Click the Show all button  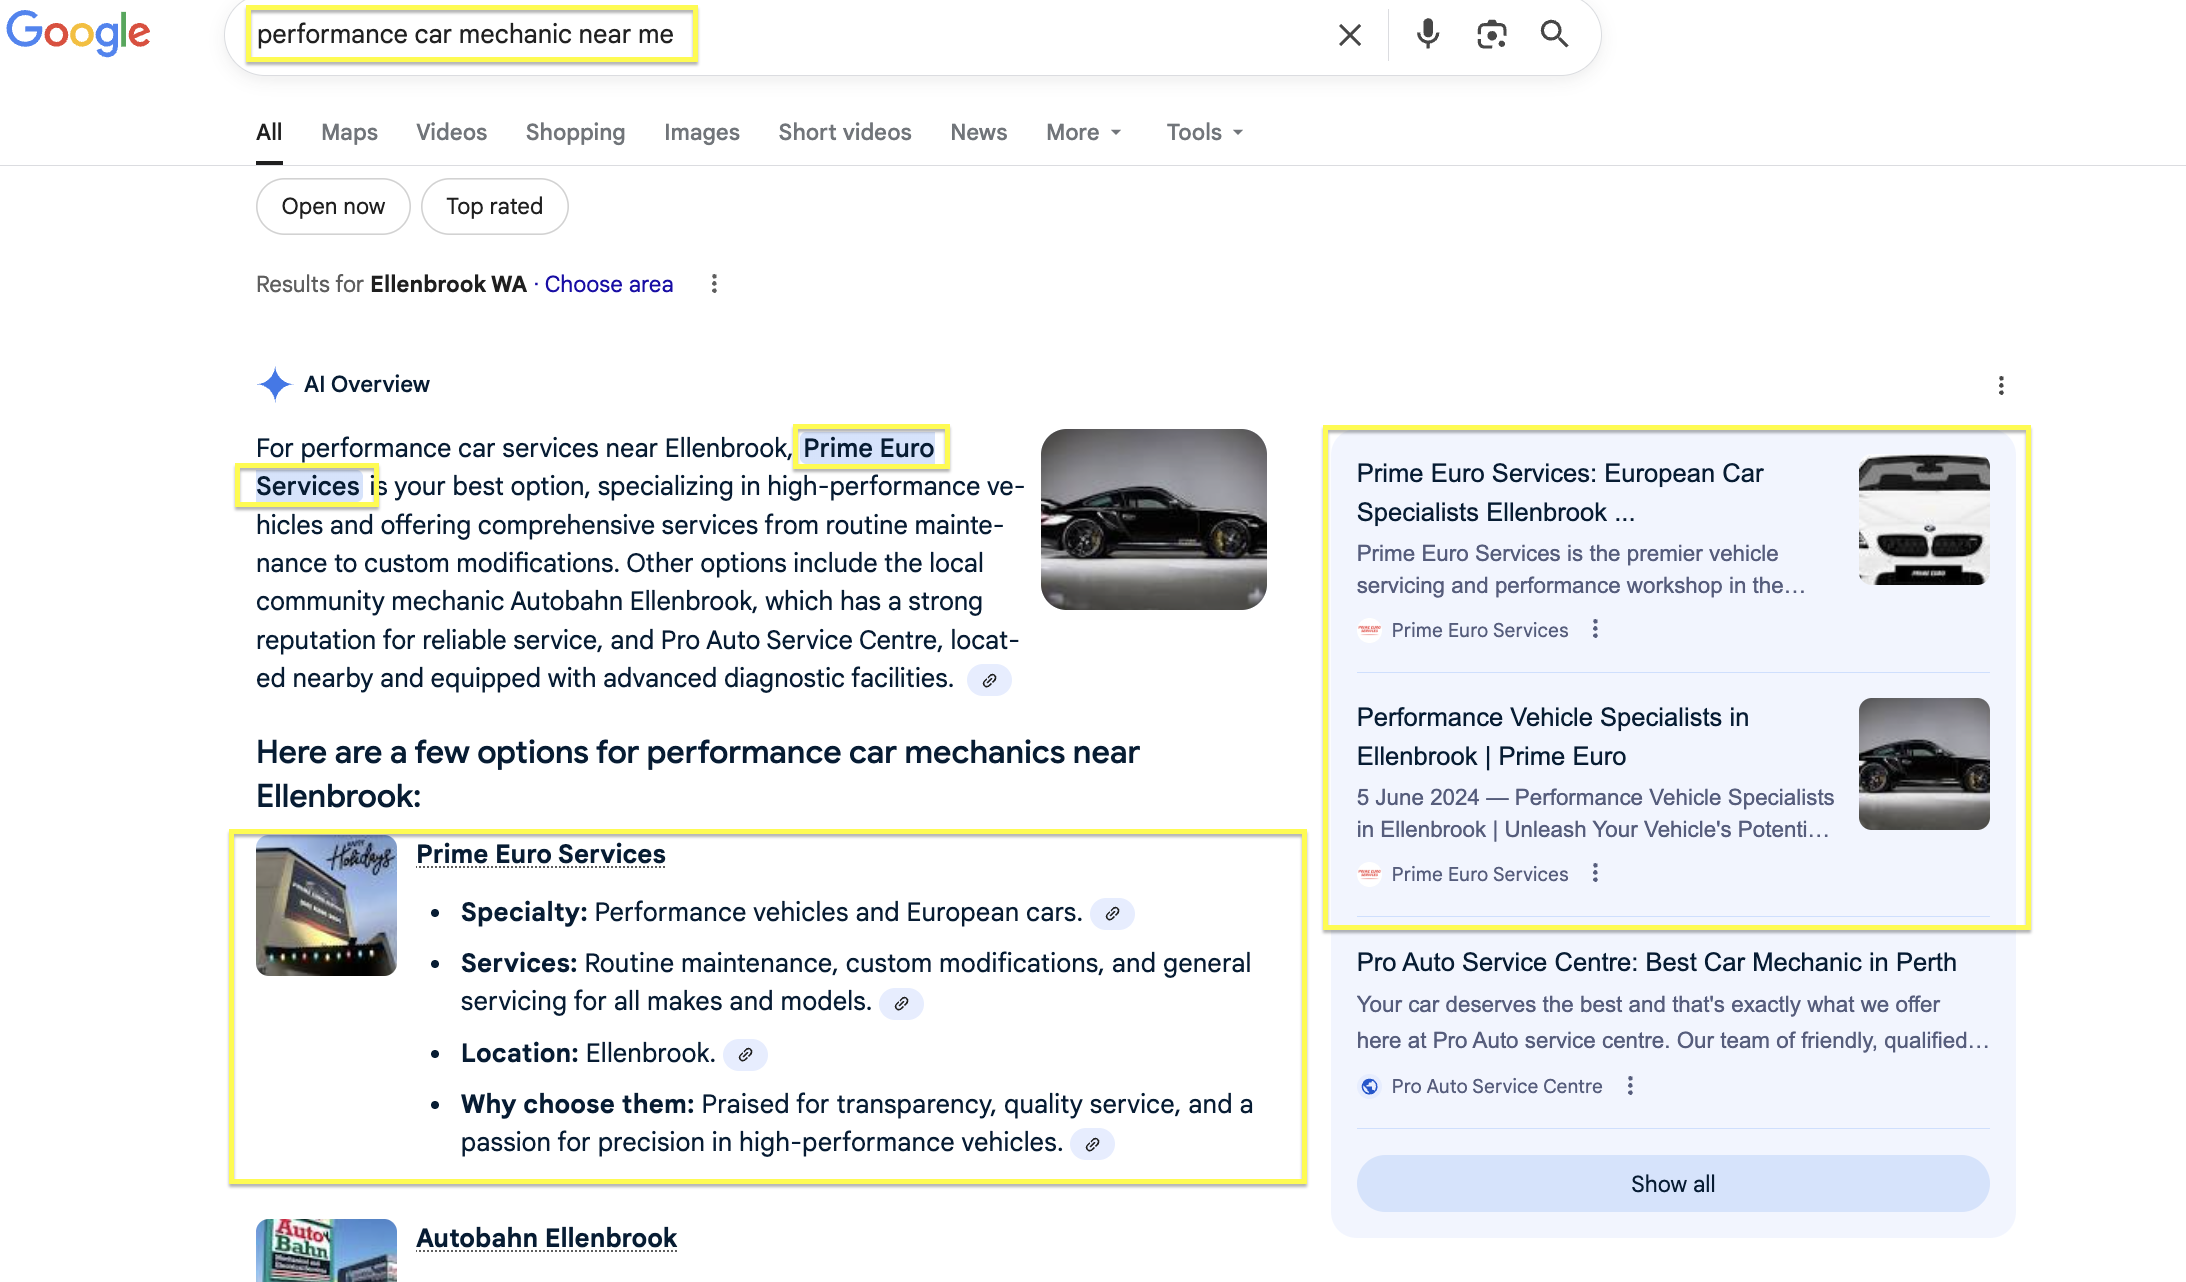click(x=1672, y=1184)
